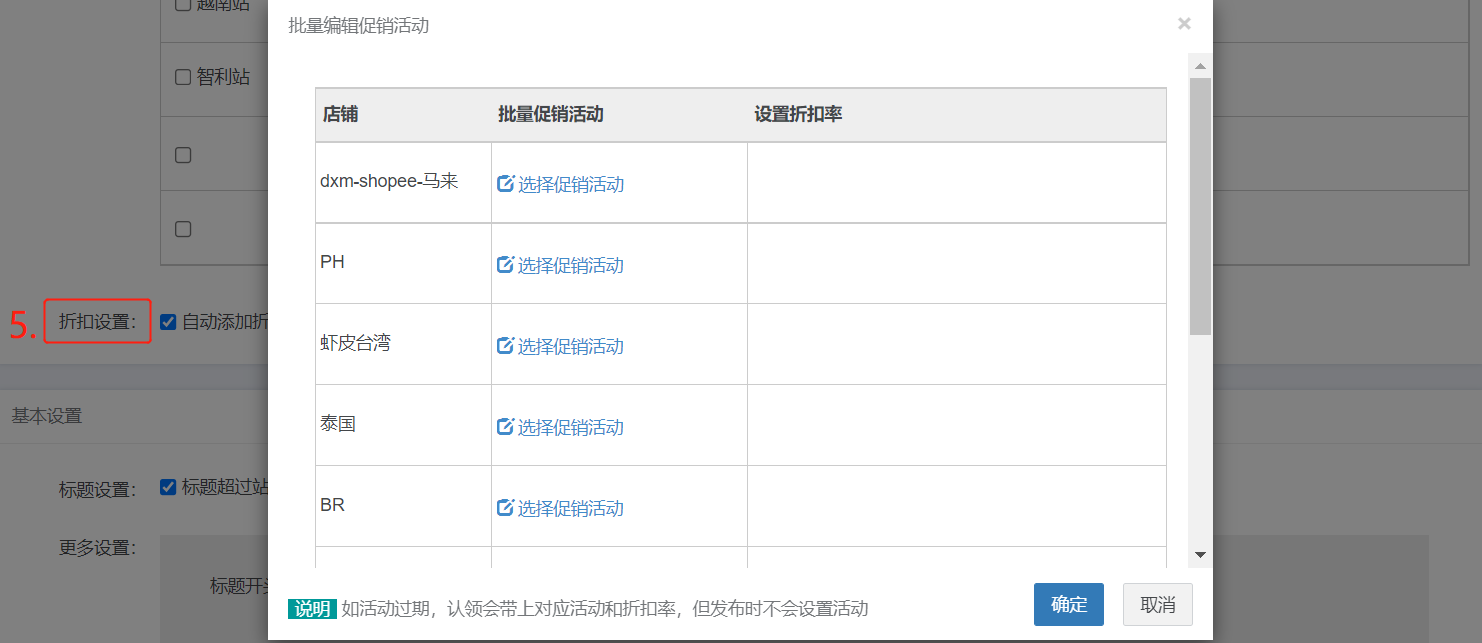Click edit icon in BR store row

click(x=506, y=508)
